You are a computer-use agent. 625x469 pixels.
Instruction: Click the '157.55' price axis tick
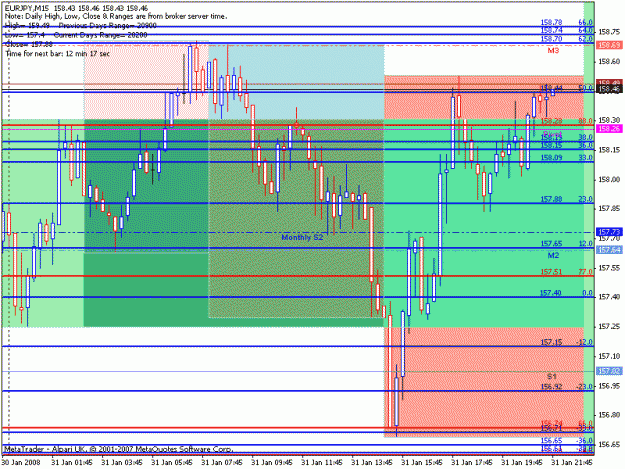[x=609, y=268]
